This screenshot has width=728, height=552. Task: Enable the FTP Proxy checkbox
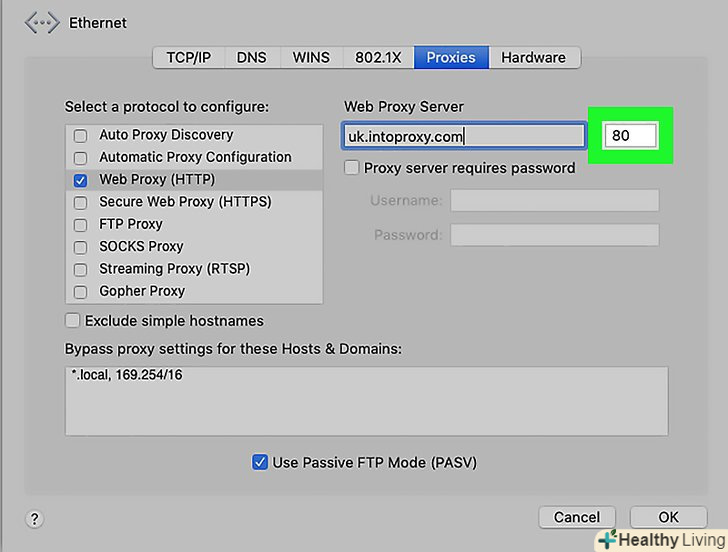[80, 225]
